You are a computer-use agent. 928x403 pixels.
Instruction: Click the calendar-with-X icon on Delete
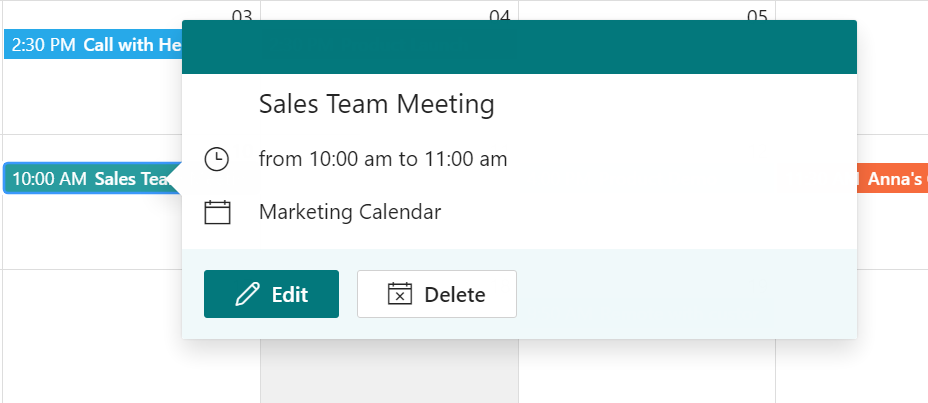400,294
